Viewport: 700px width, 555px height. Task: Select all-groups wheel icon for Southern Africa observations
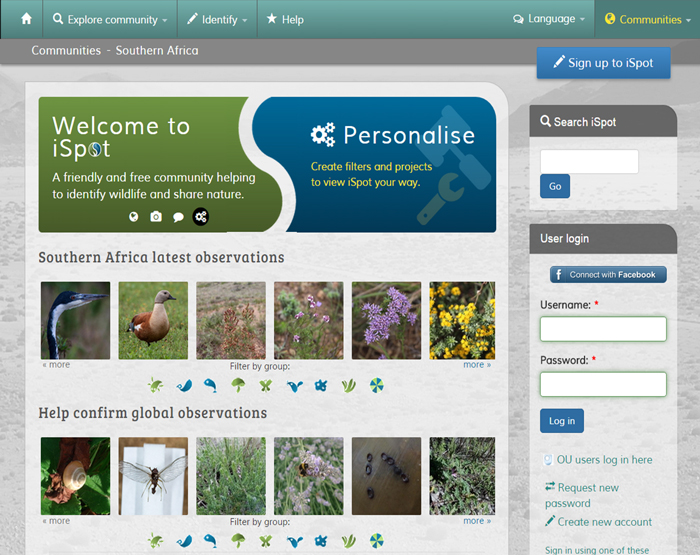[377, 385]
